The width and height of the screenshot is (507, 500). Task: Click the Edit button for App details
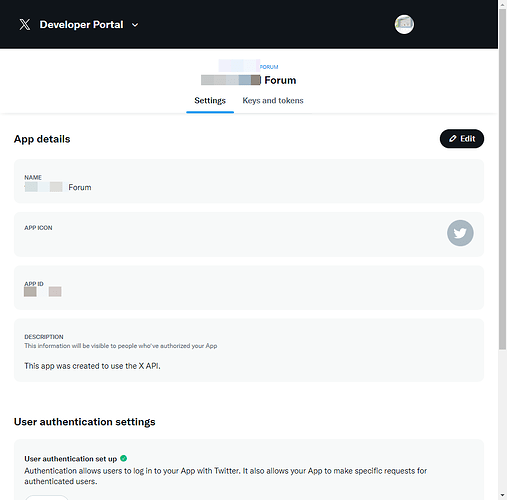click(462, 139)
